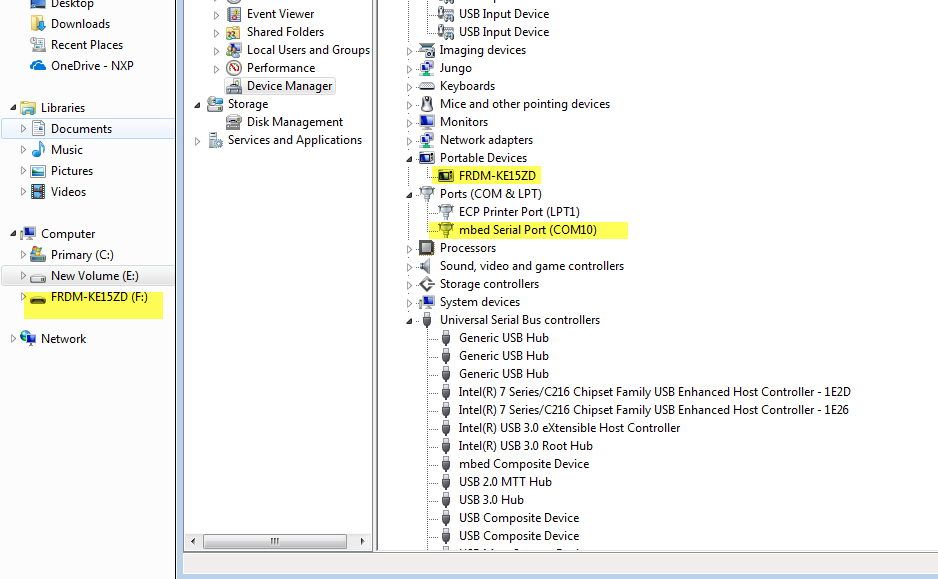Viewport: 938px width, 579px height.
Task: Select USB 2.0 MTT Hub entry
Action: coord(505,482)
